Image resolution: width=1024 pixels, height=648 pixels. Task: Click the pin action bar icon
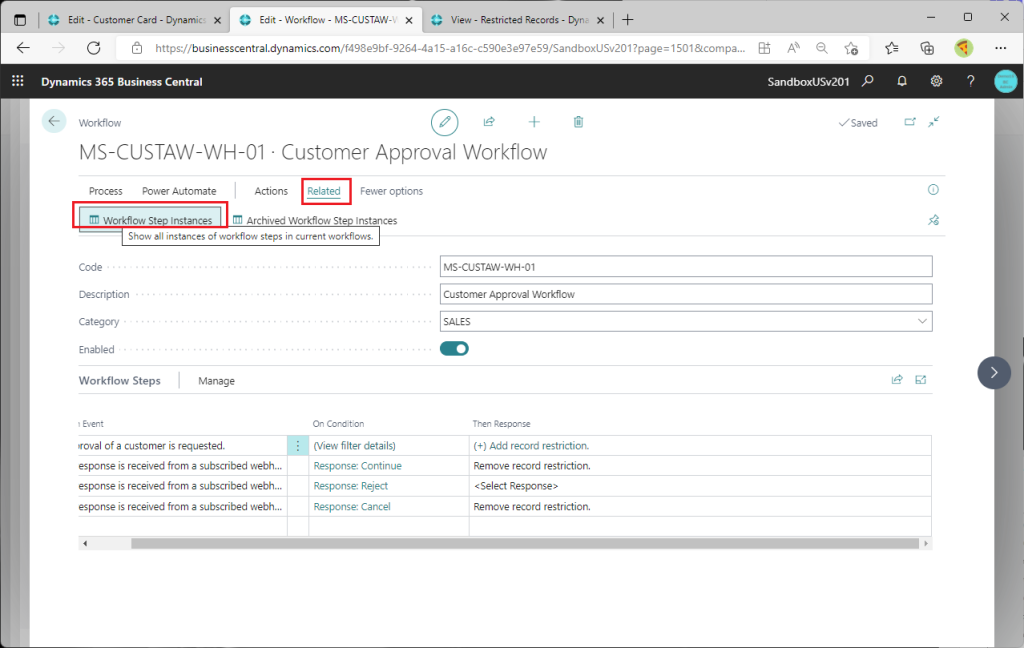click(x=933, y=220)
